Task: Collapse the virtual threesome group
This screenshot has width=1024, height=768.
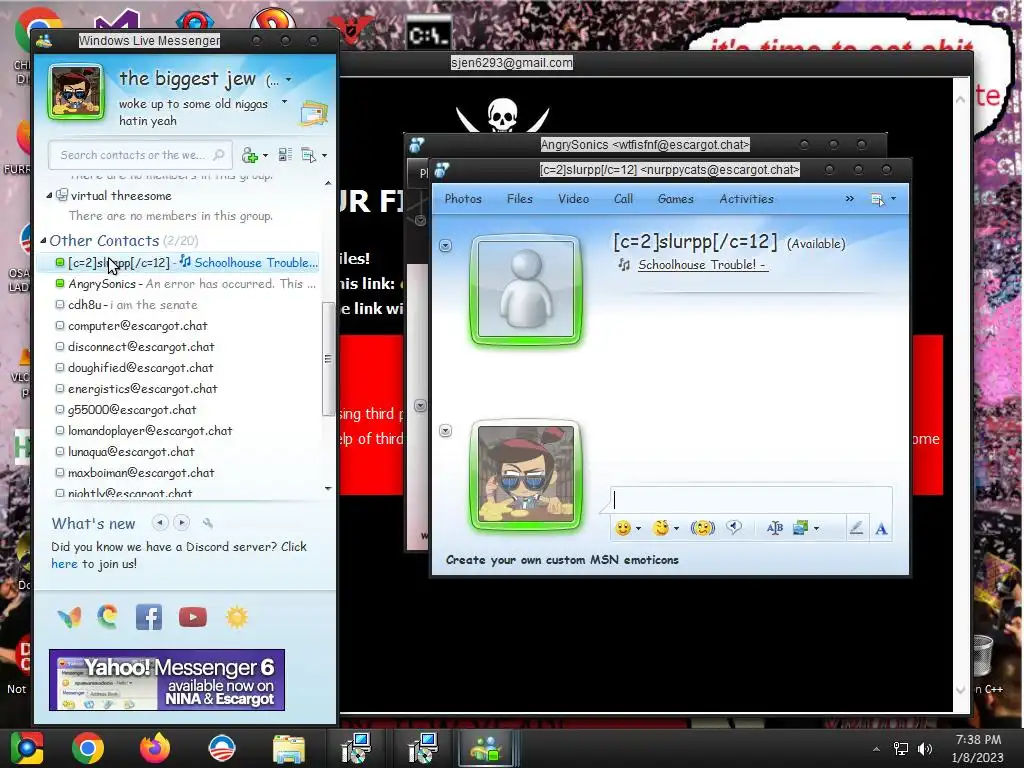Action: tap(49, 195)
